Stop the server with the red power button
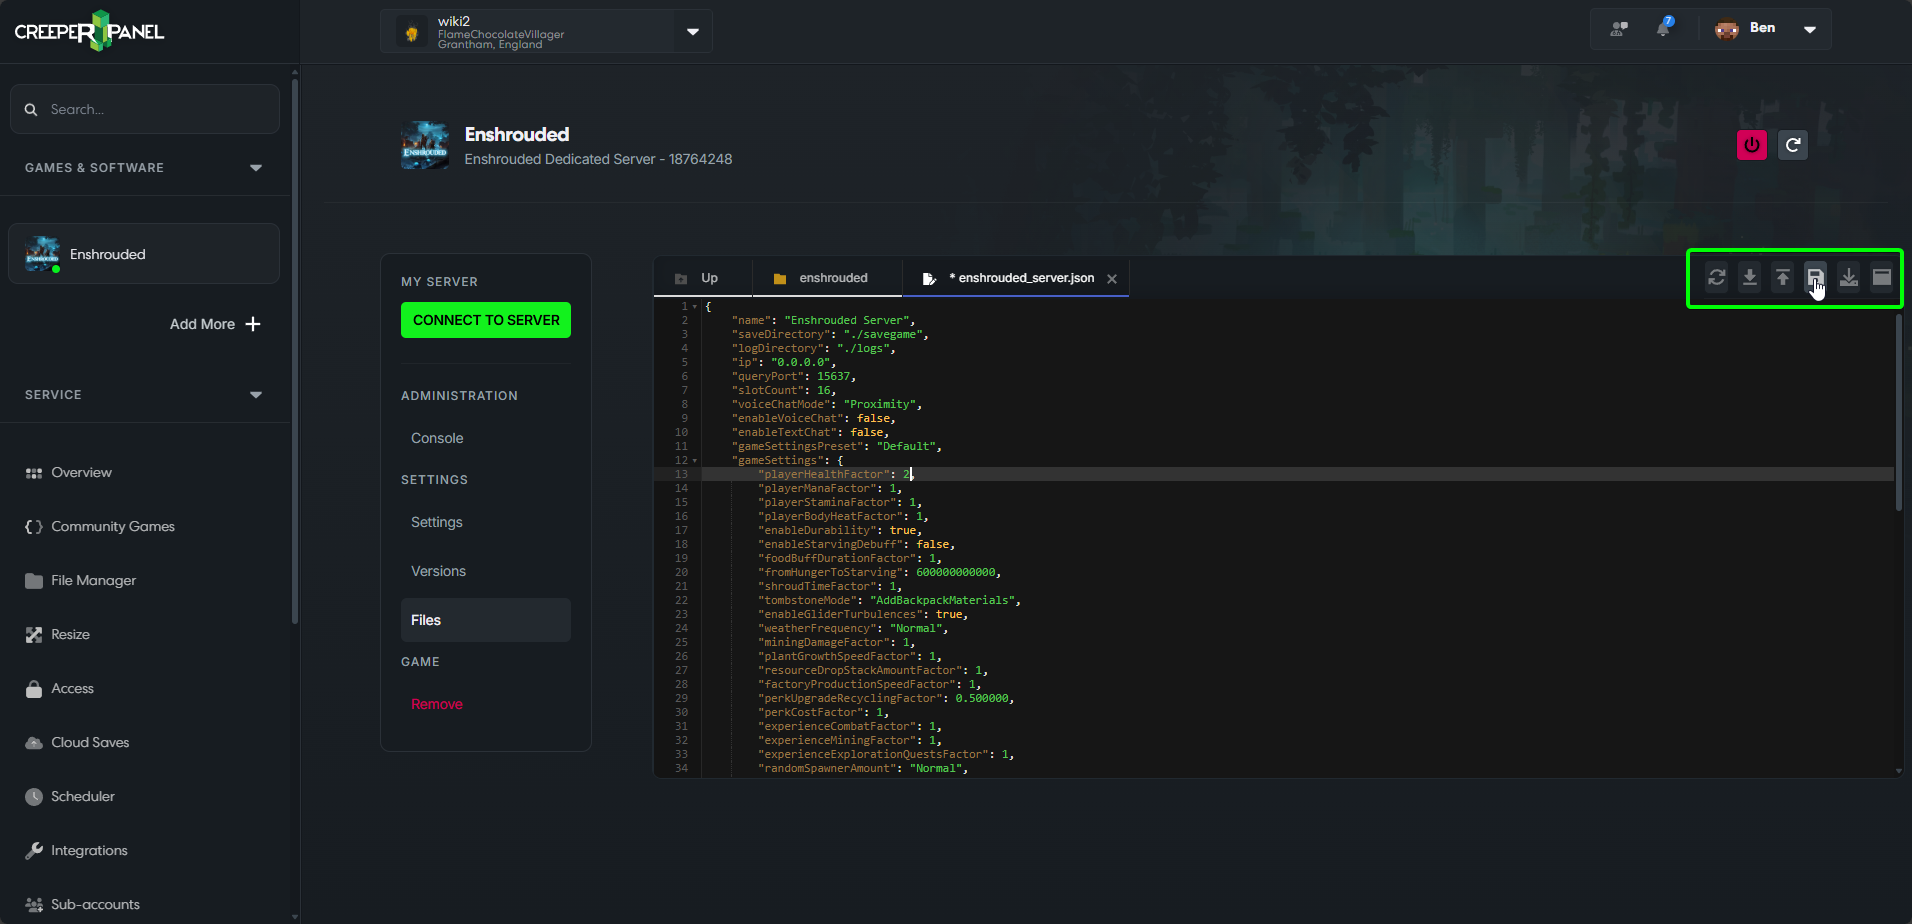The image size is (1912, 924). tap(1752, 145)
